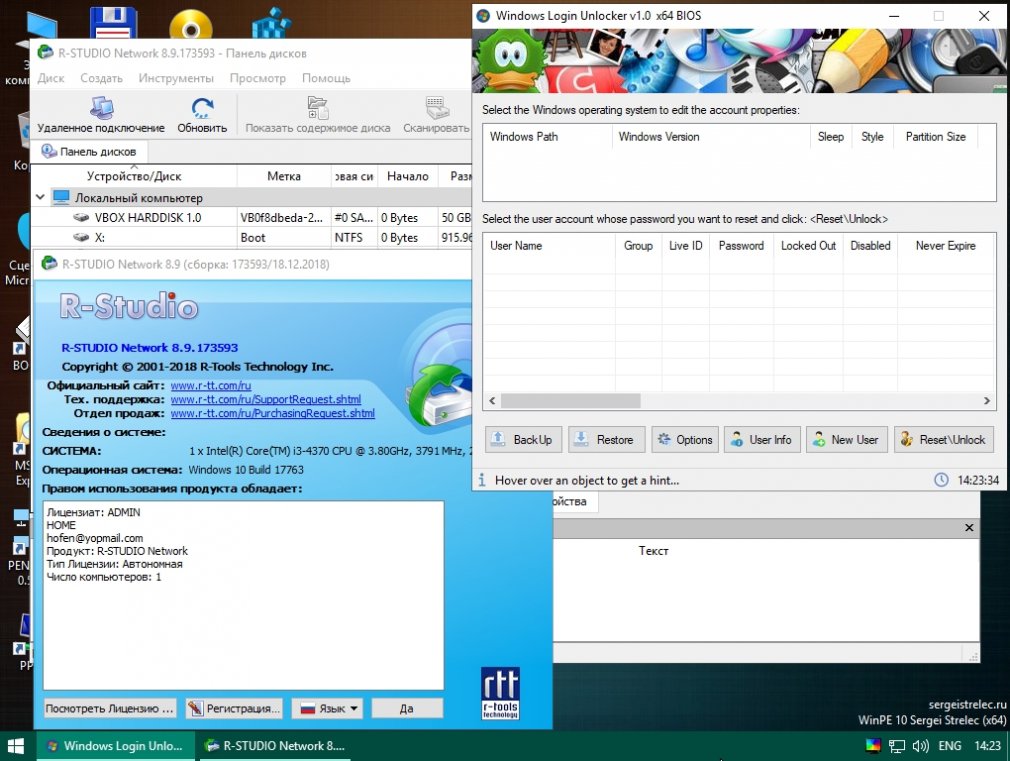Click the Local computer (Локальный компьютер) icon

point(61,197)
